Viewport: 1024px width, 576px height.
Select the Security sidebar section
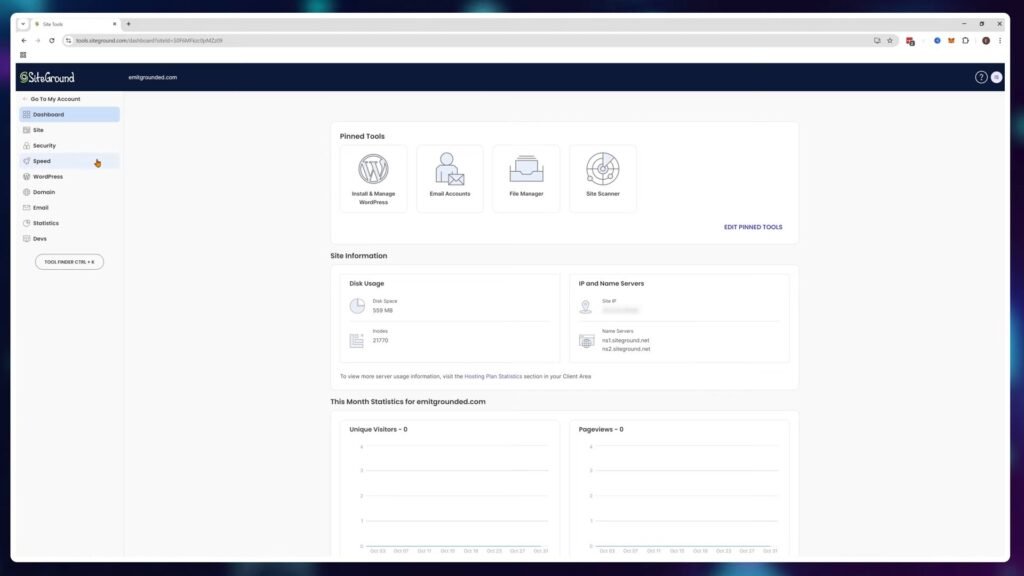pyautogui.click(x=44, y=145)
